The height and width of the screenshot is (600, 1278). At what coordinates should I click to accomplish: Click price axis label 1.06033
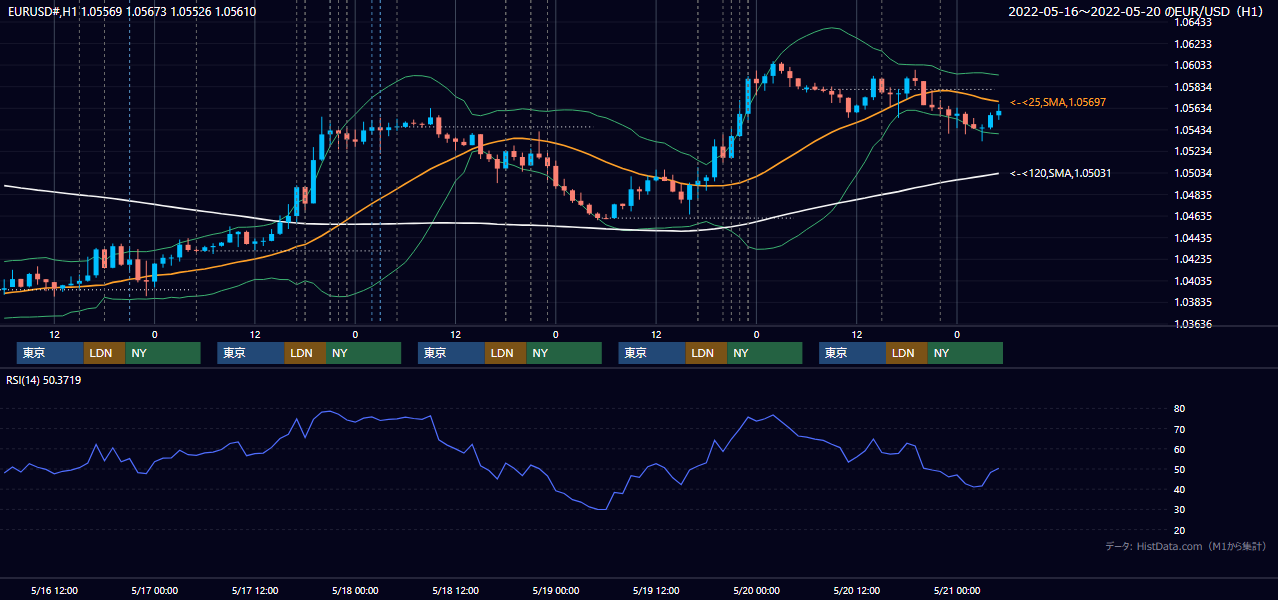tap(1192, 65)
